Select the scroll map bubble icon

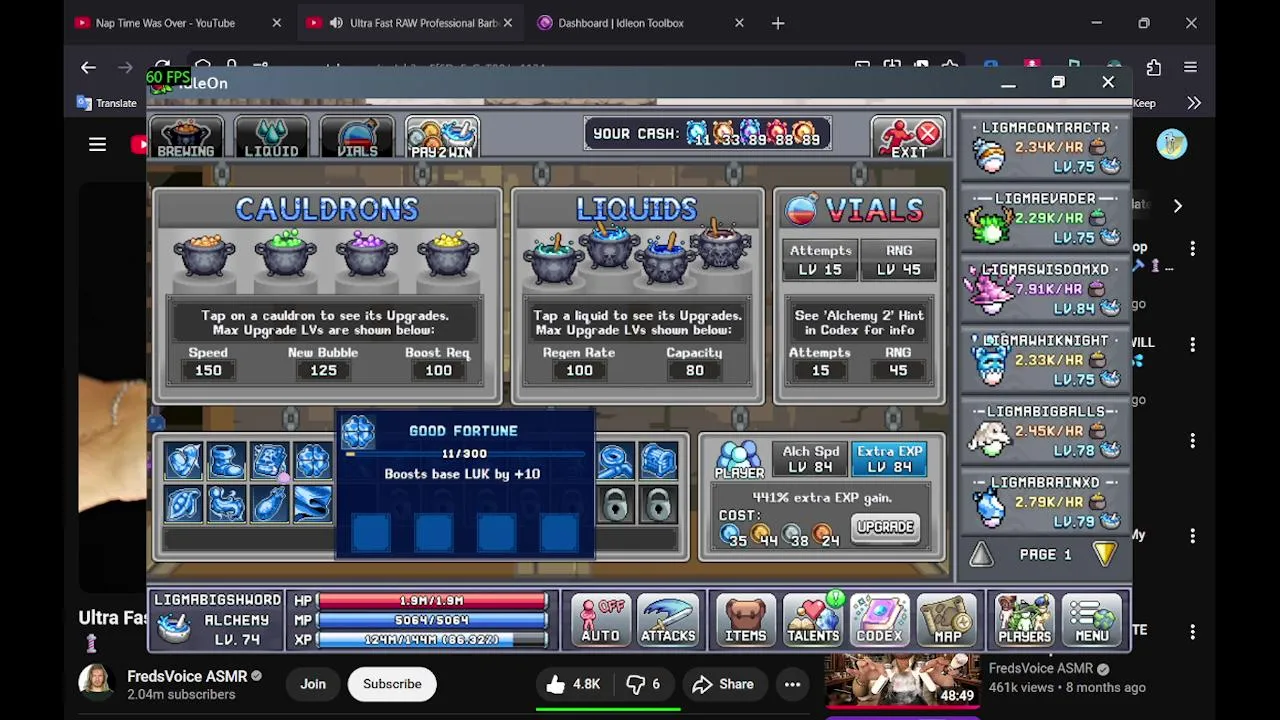click(270, 461)
